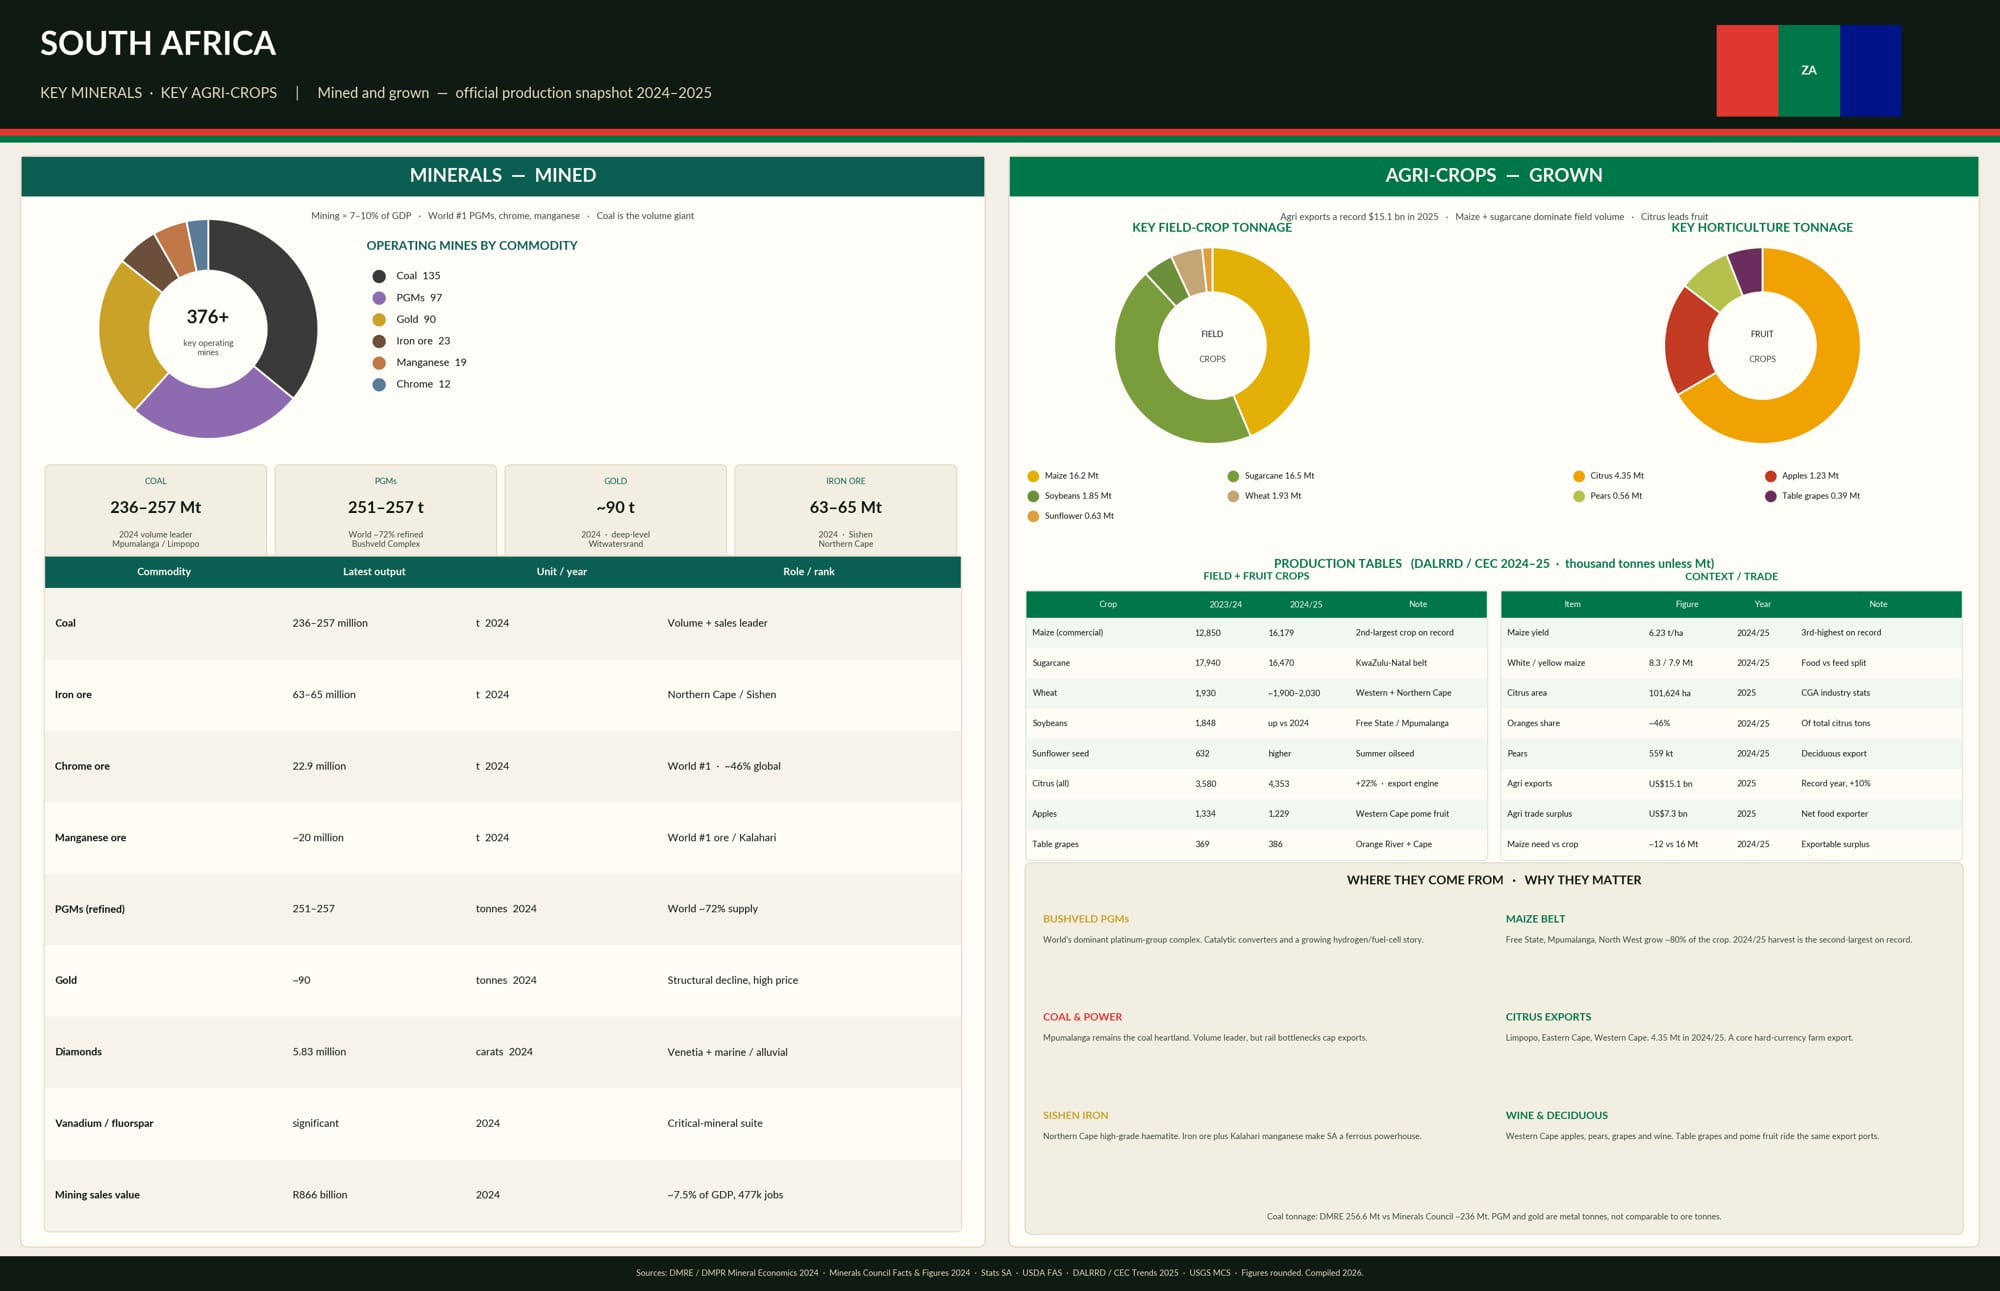This screenshot has width=2000, height=1291.
Task: Click the Apples 1.23 Mt legend entry
Action: click(x=1802, y=476)
